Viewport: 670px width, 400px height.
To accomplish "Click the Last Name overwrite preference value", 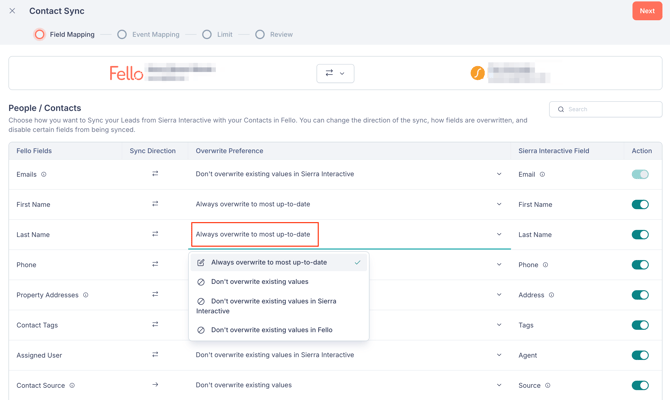I will point(253,234).
